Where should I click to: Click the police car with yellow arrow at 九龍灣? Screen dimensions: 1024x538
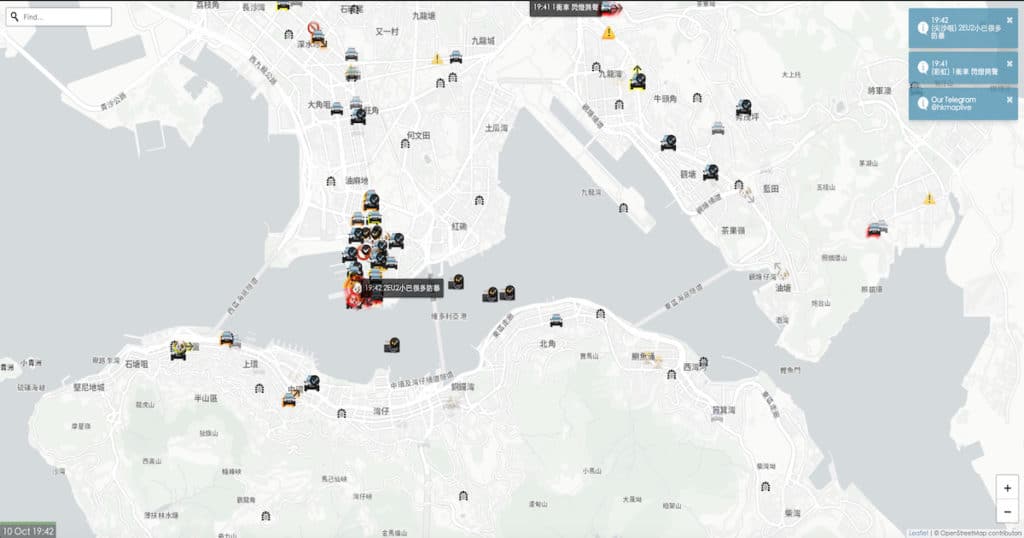[637, 82]
